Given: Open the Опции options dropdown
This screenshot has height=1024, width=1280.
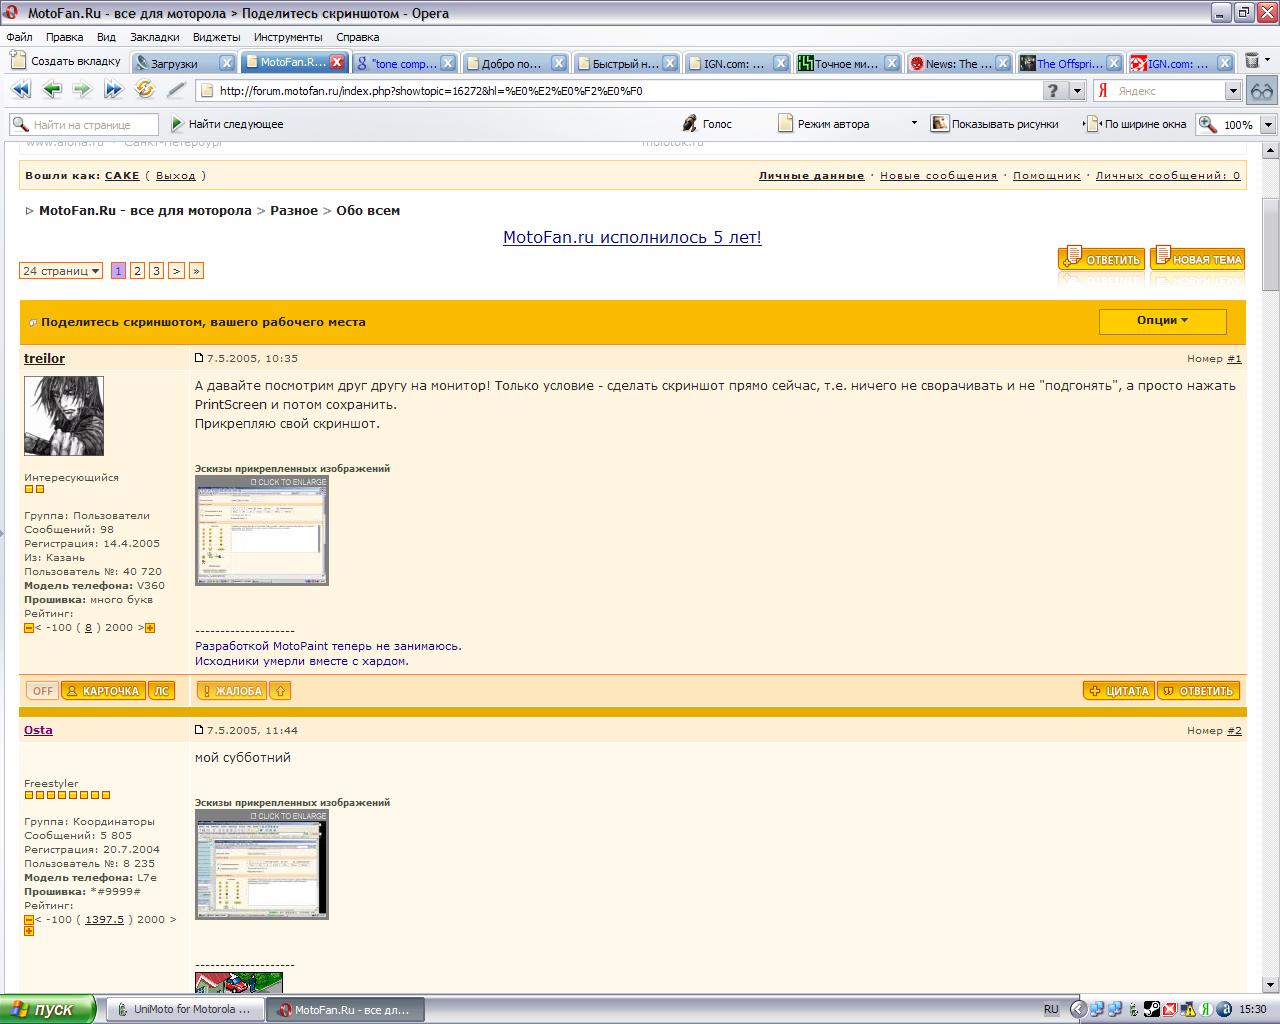Looking at the screenshot, I should click(x=1162, y=321).
